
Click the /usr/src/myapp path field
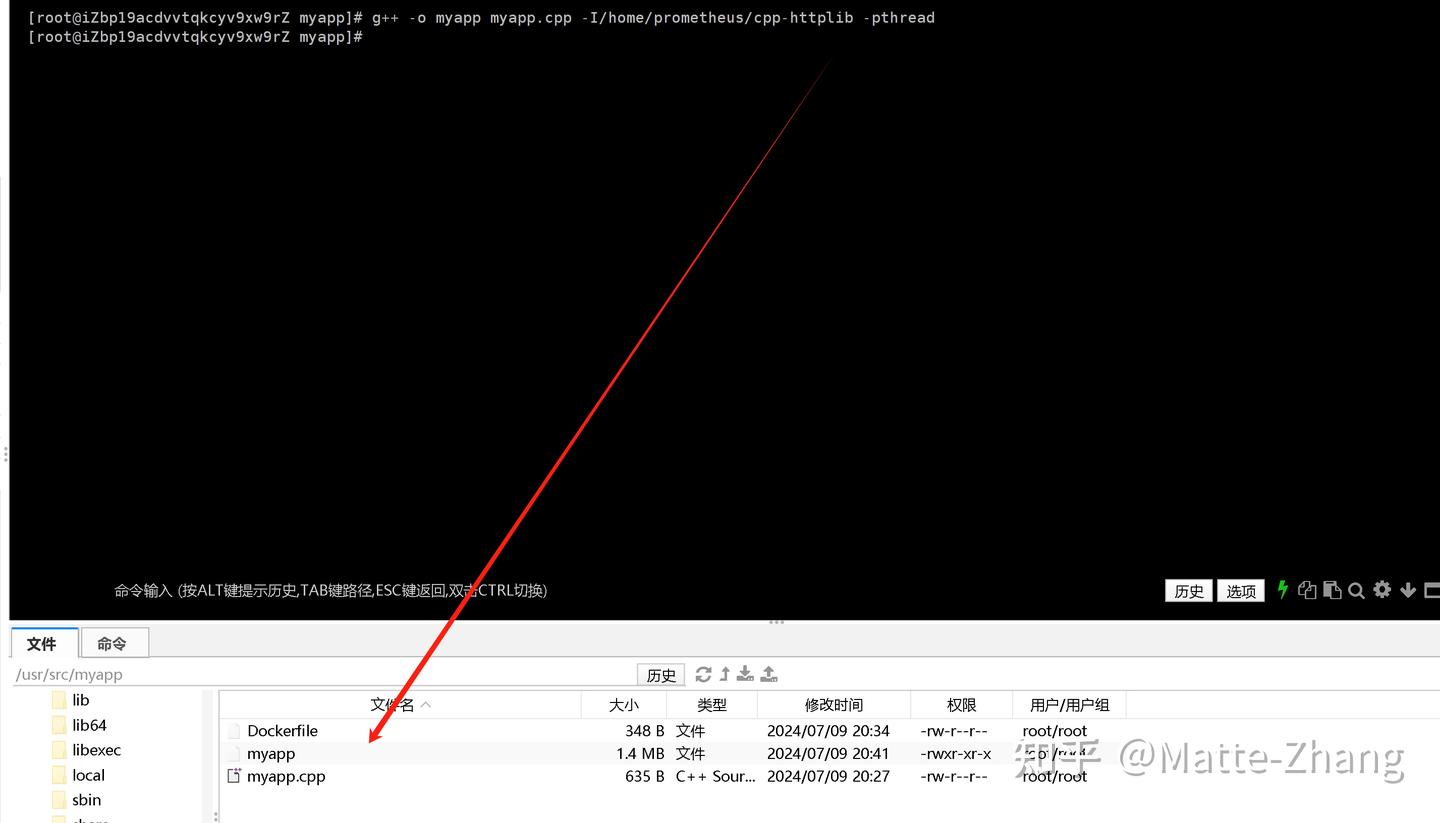69,674
